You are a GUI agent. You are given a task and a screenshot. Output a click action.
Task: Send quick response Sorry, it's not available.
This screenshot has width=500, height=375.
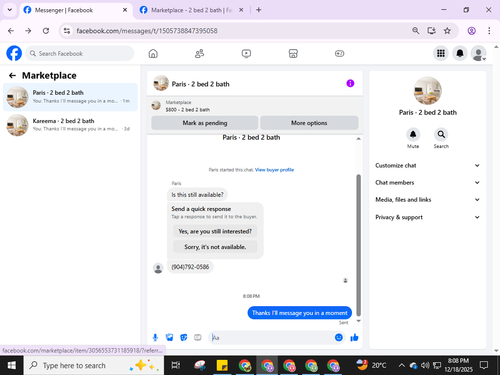[x=215, y=247]
